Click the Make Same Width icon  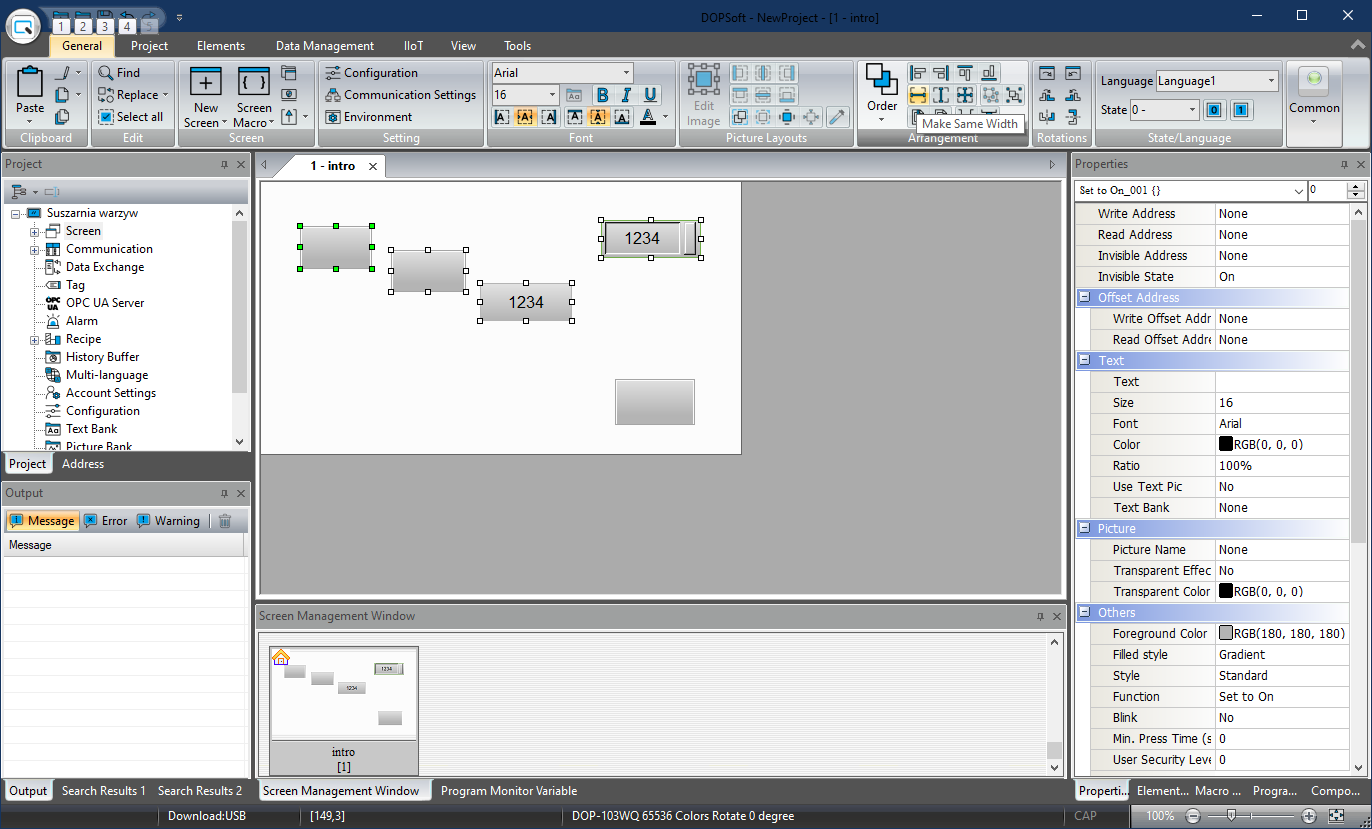917,95
